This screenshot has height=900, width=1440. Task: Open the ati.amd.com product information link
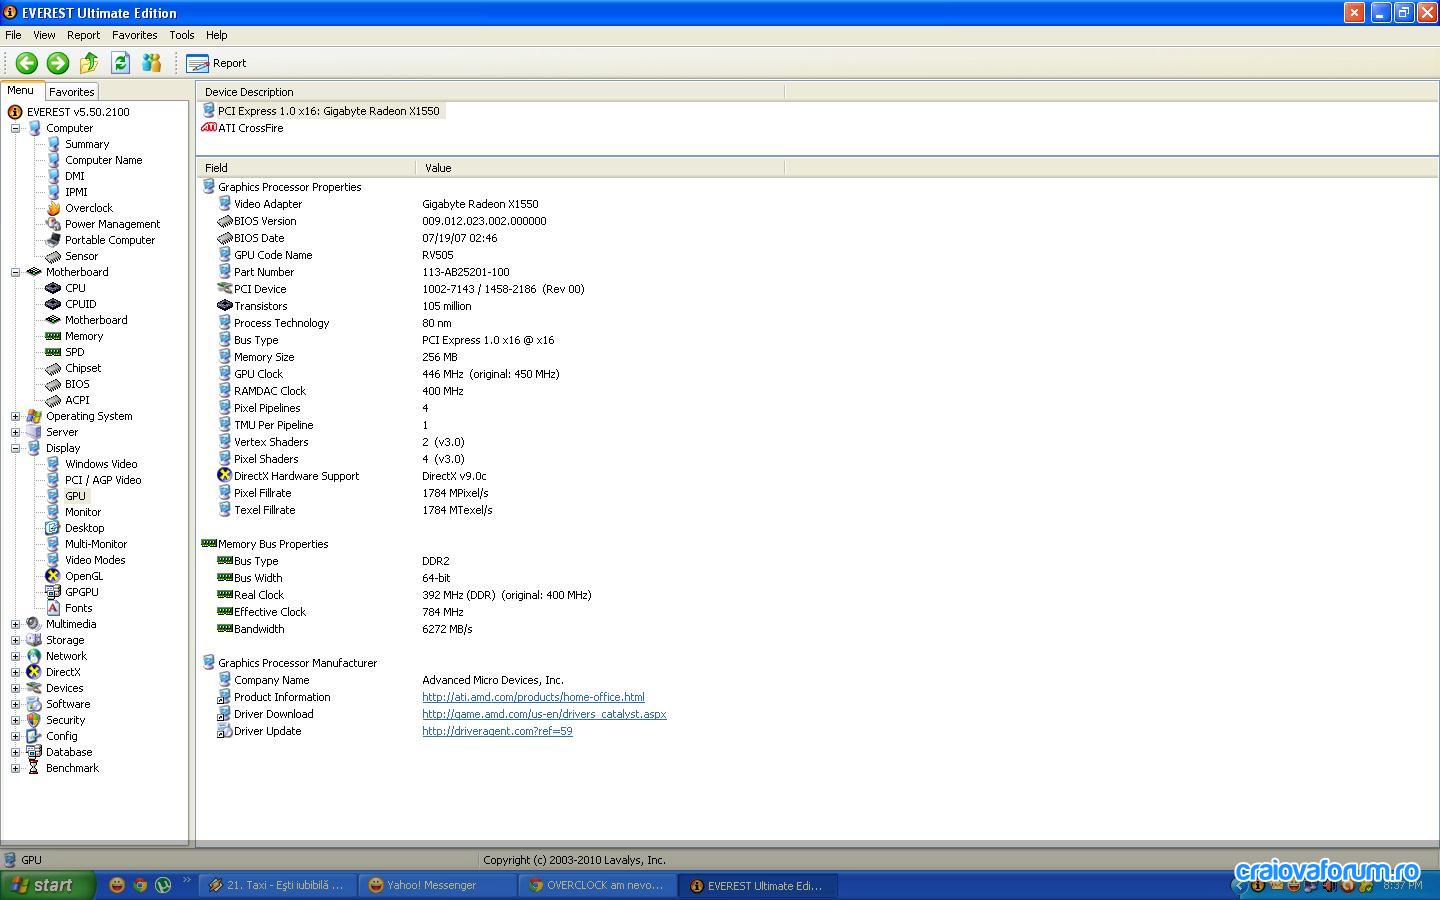point(533,697)
